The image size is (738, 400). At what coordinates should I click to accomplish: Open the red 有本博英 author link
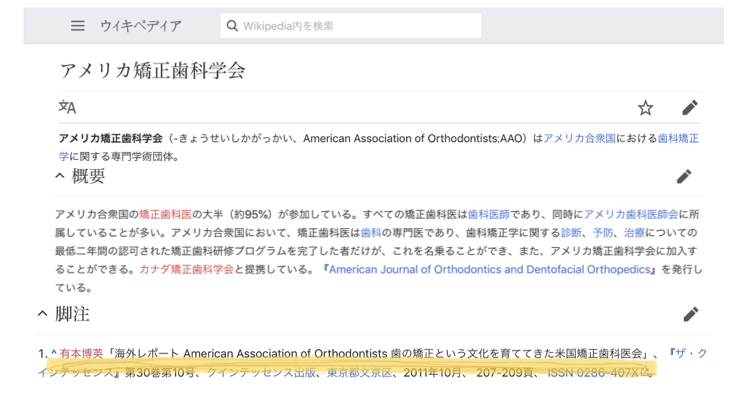point(81,353)
